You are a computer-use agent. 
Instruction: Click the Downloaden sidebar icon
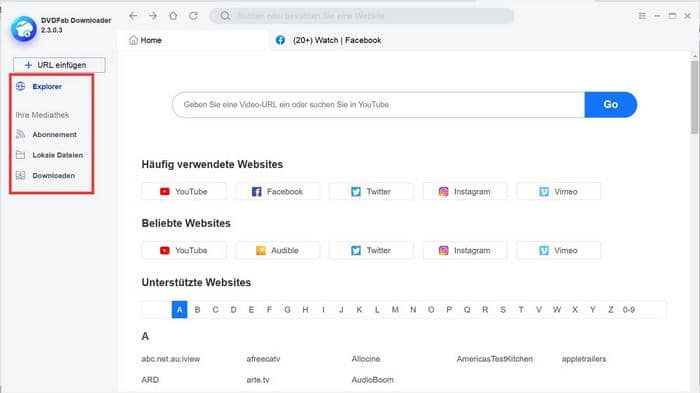(21, 175)
